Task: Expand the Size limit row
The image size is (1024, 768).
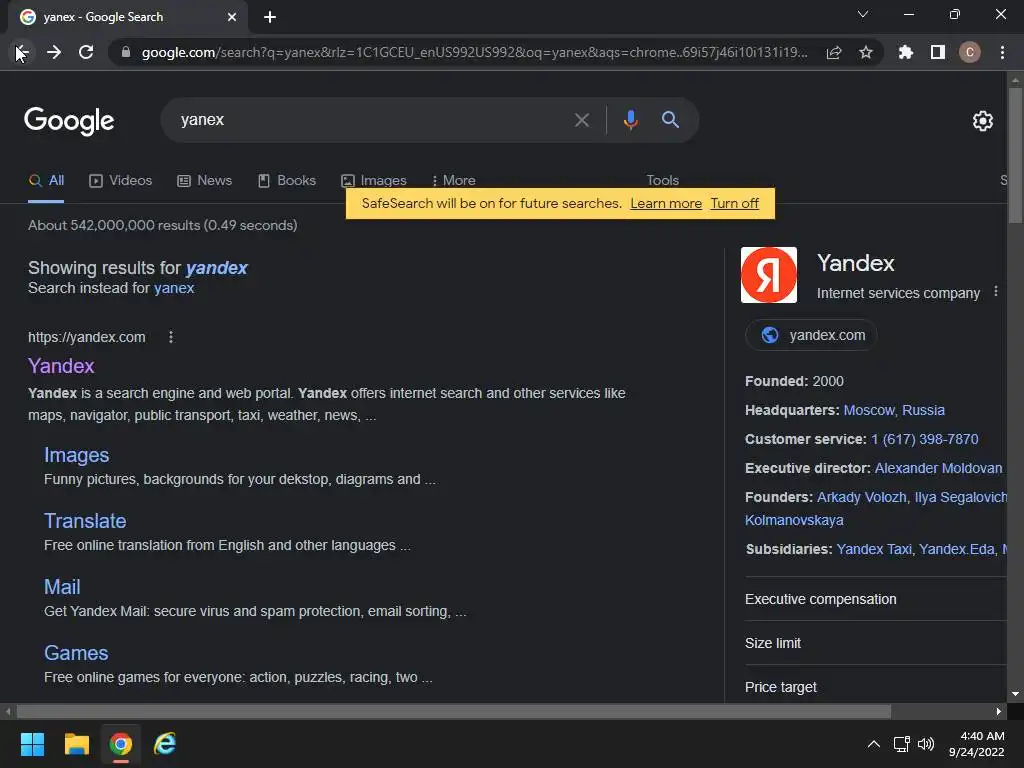Action: tap(876, 643)
